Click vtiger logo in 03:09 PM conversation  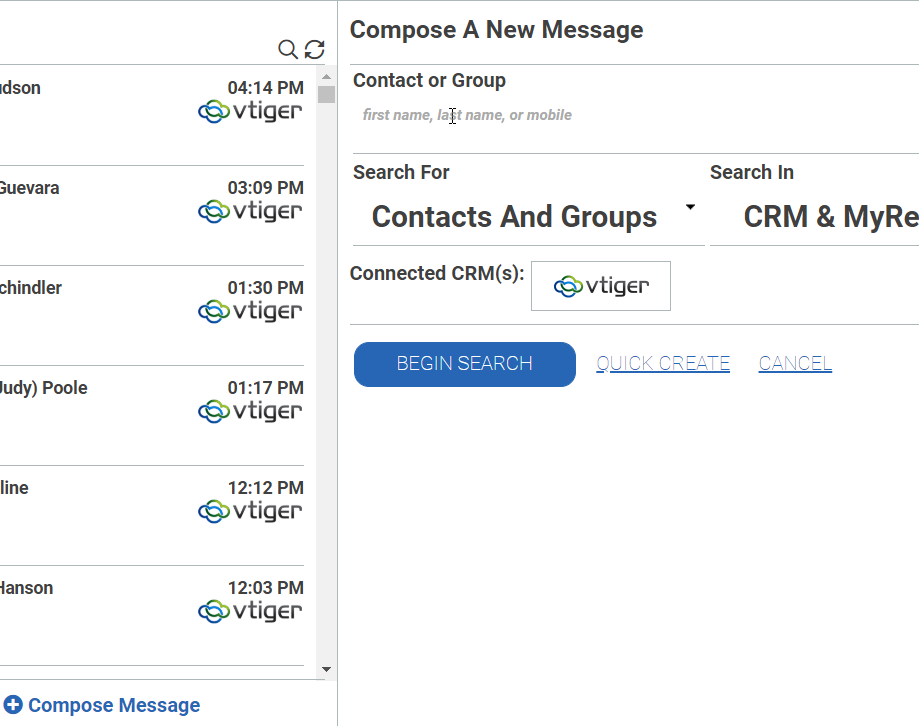point(250,211)
